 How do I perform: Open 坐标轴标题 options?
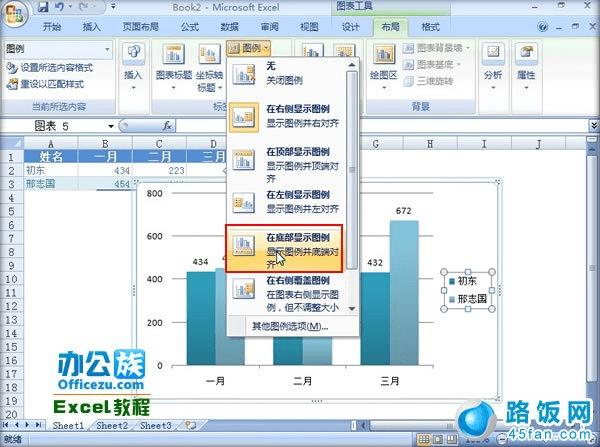[209, 68]
